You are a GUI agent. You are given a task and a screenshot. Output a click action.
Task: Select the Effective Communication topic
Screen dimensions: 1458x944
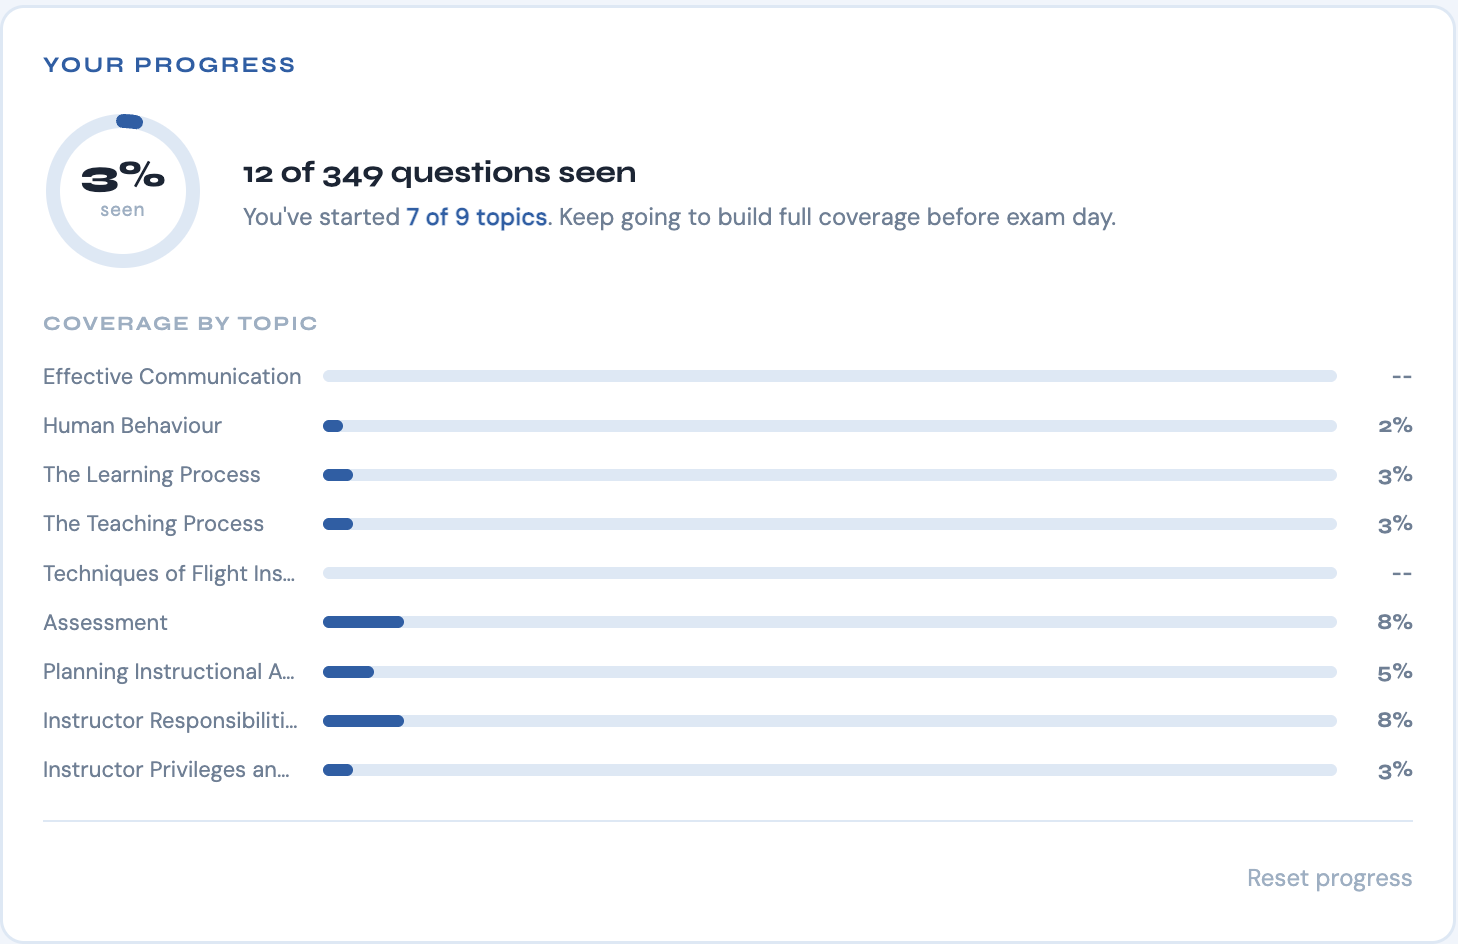tap(171, 376)
